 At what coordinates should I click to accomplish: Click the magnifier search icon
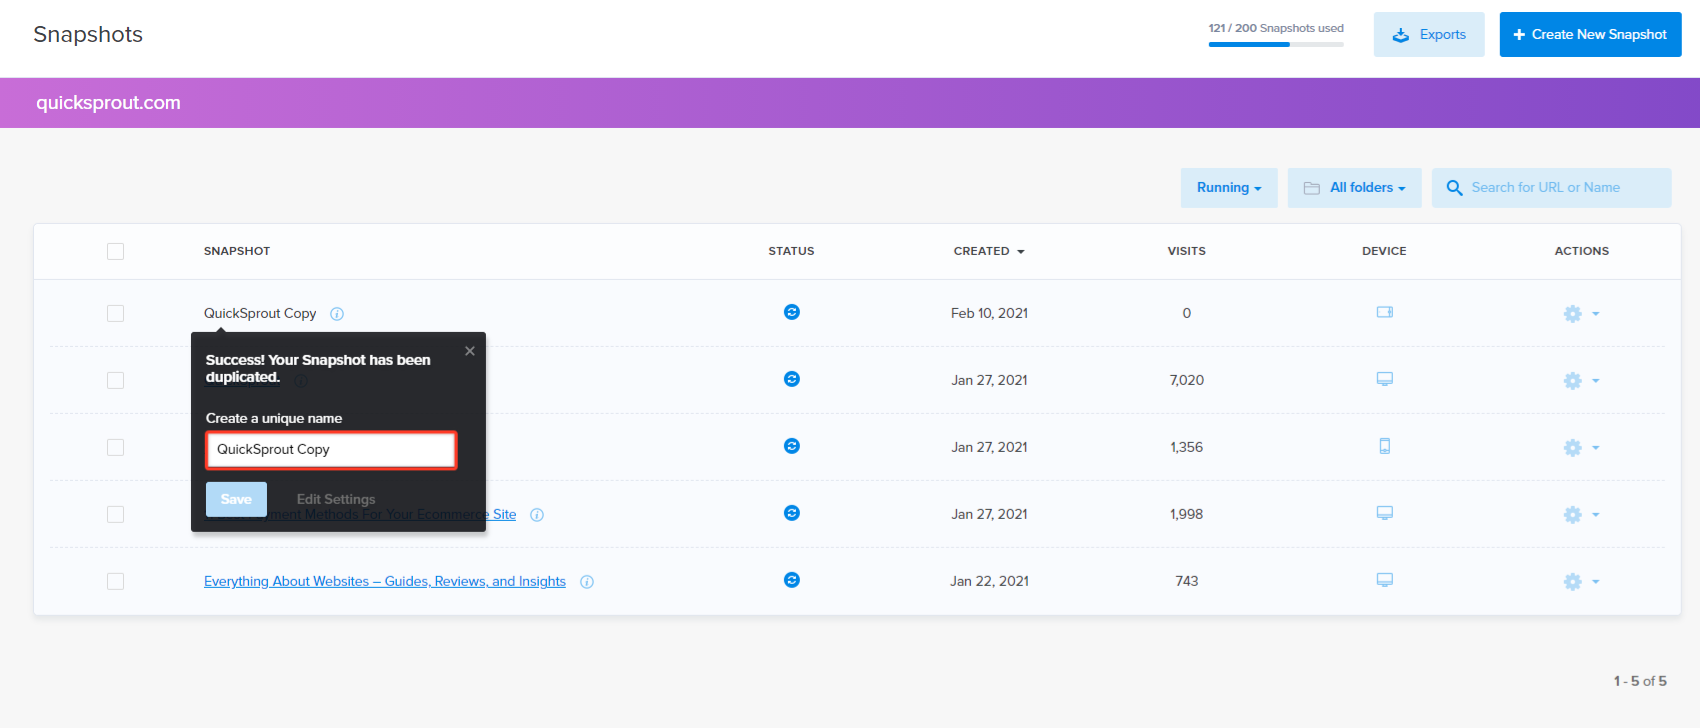click(x=1454, y=188)
